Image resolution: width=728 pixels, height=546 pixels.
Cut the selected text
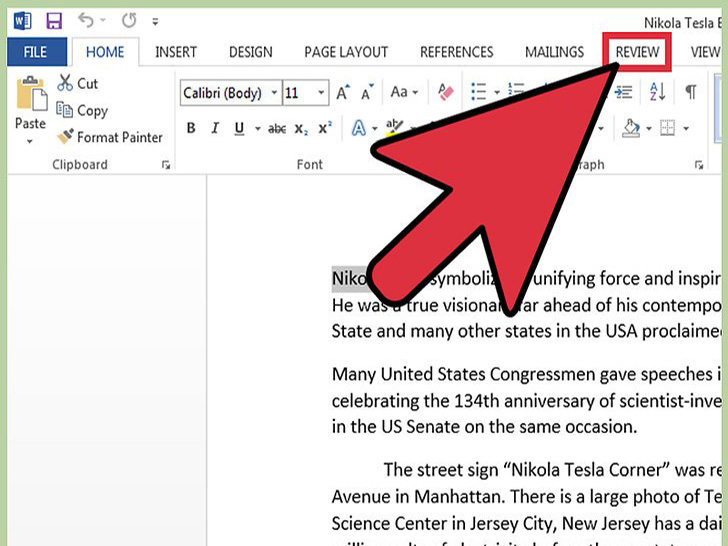tap(78, 84)
